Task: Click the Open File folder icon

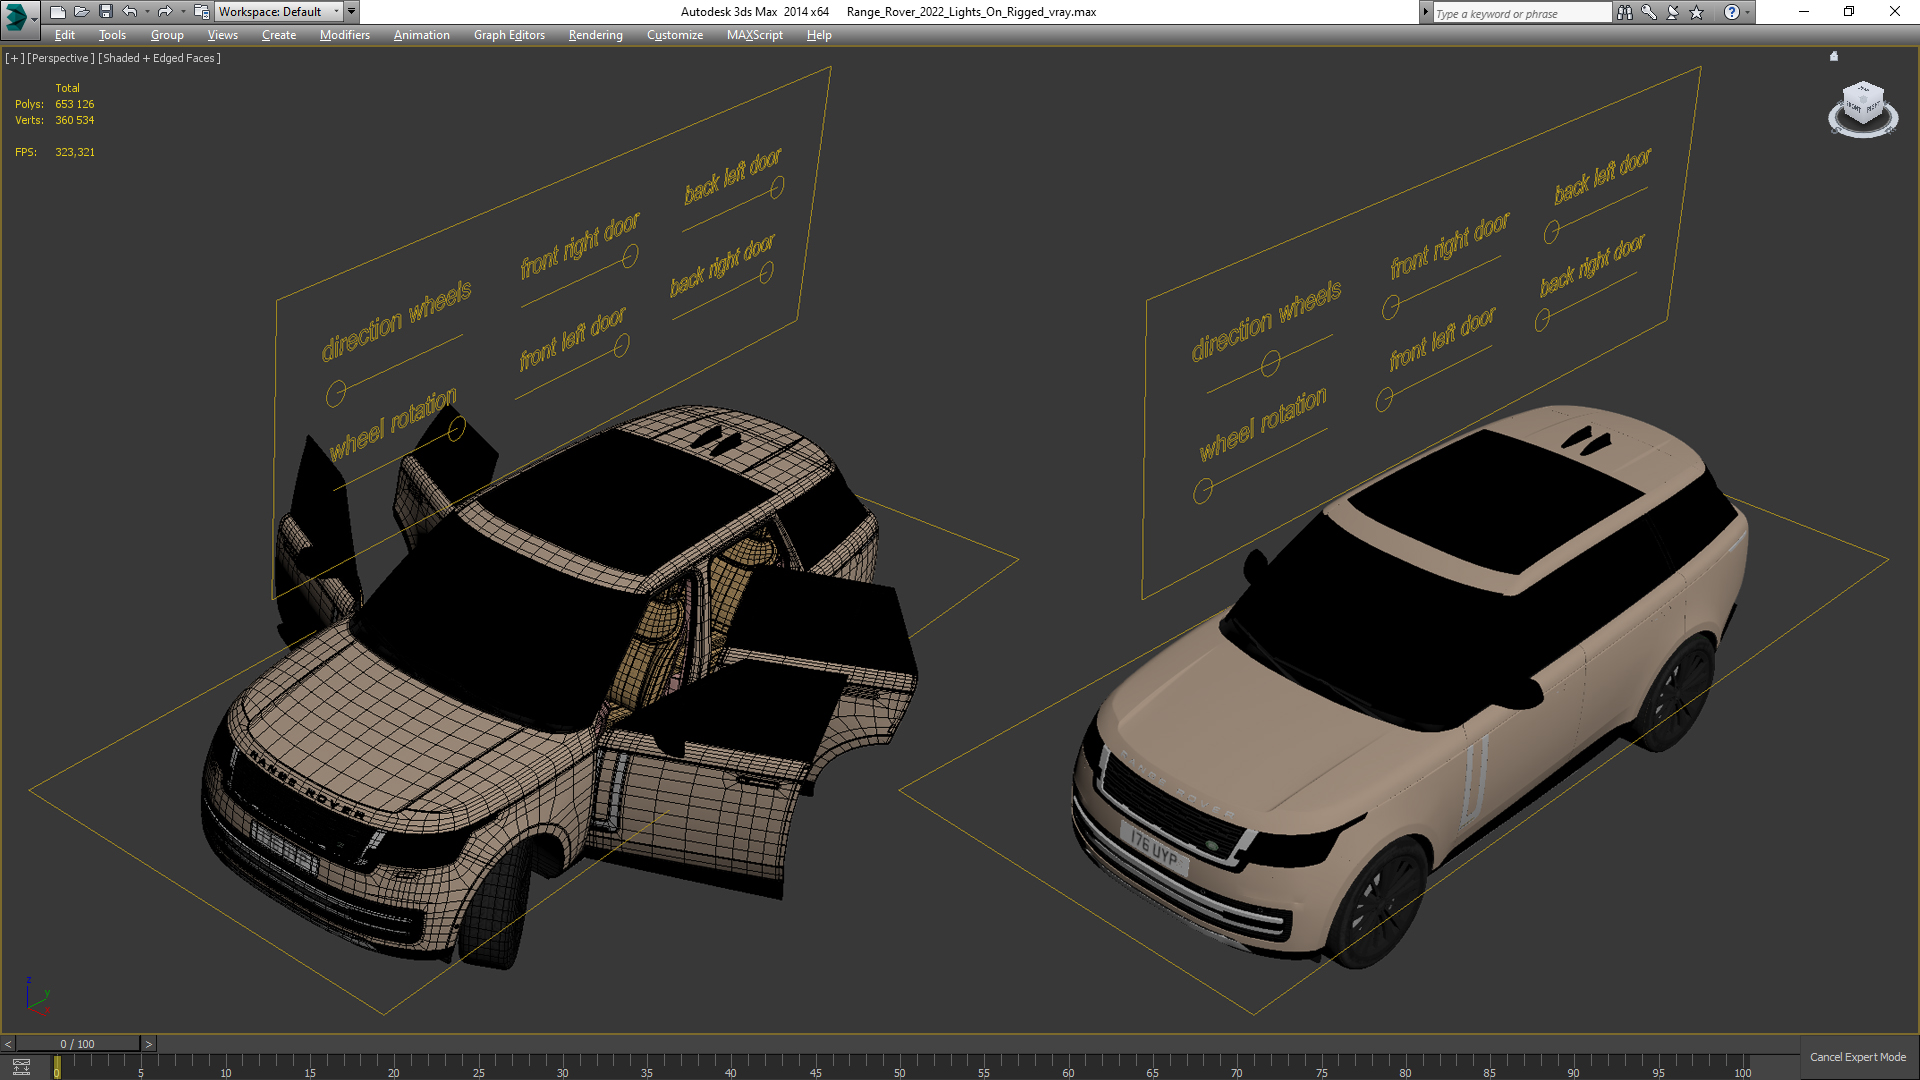Action: 81,12
